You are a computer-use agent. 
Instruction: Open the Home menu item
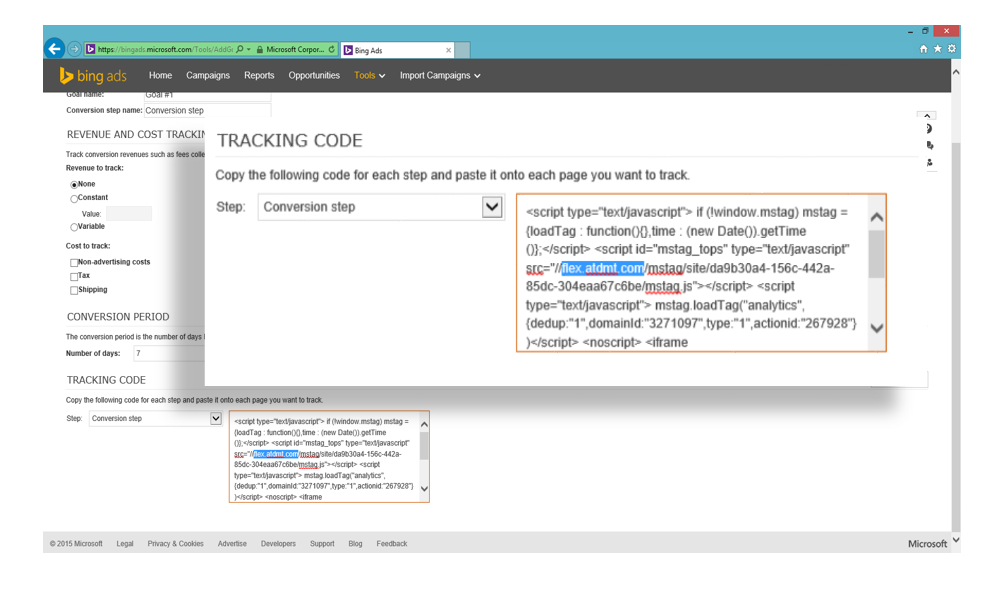160,75
